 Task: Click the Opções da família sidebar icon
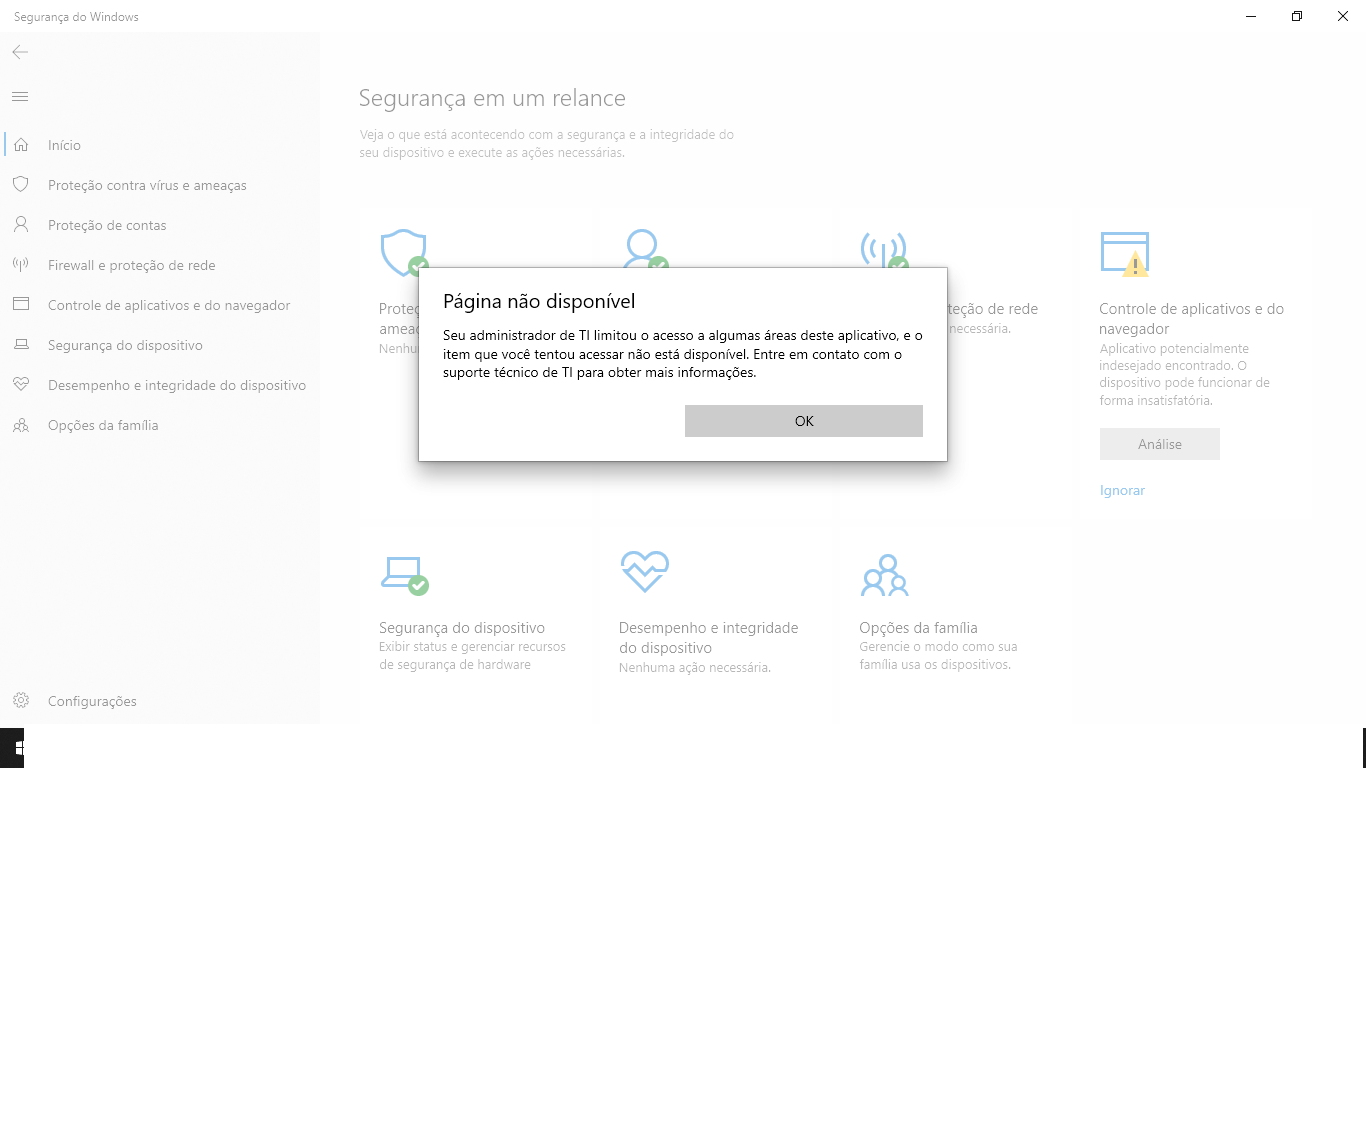point(21,424)
